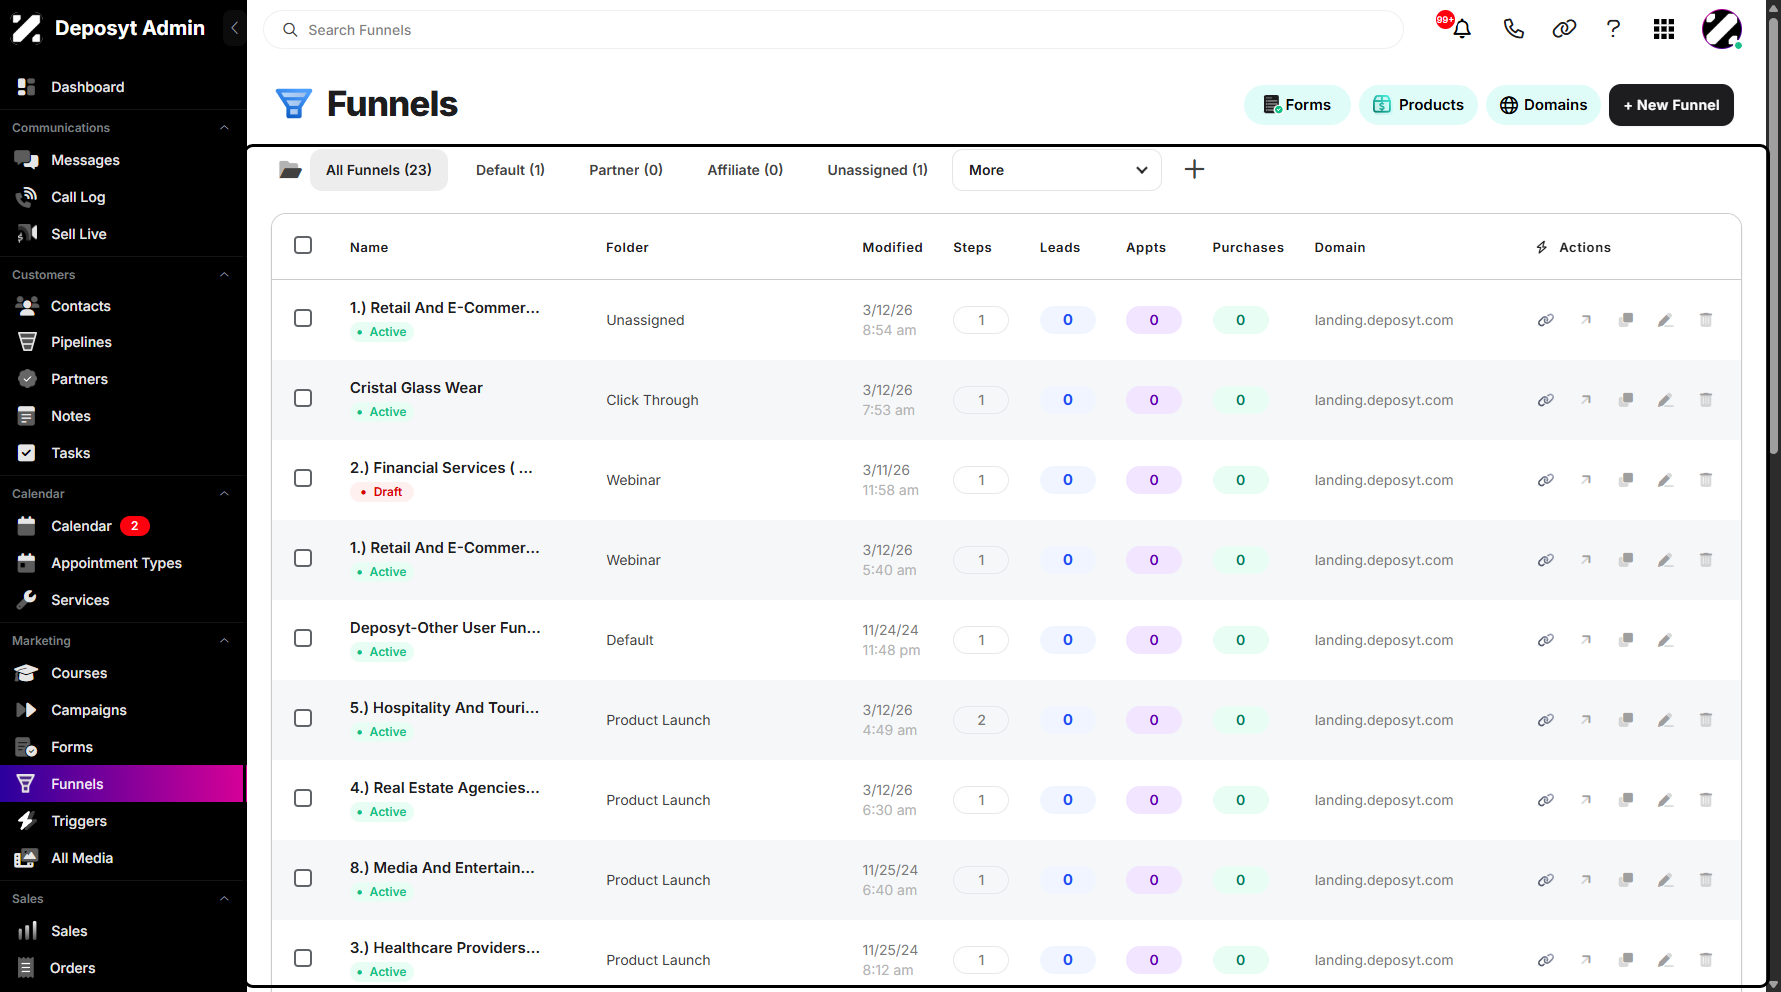Click the New Funnel button
This screenshot has height=992, width=1781.
click(x=1671, y=105)
